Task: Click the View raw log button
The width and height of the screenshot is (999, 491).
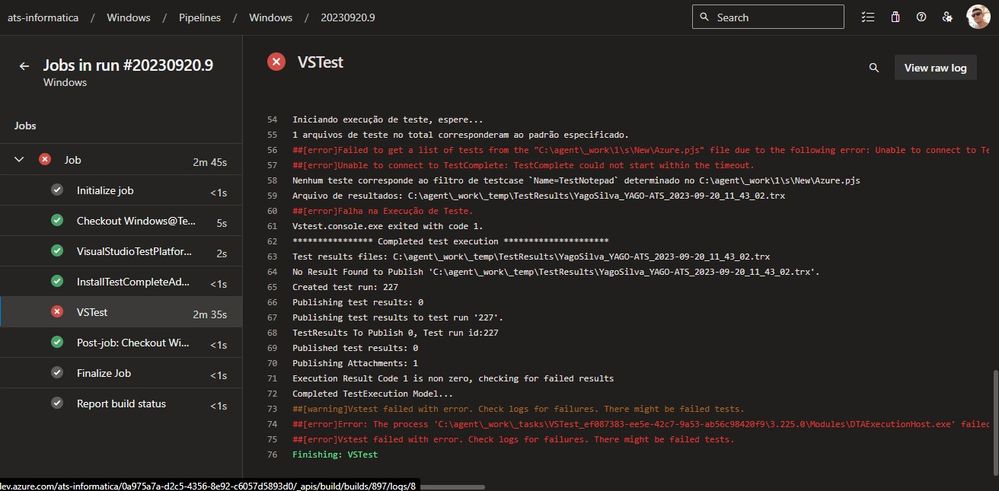Action: pyautogui.click(x=935, y=68)
